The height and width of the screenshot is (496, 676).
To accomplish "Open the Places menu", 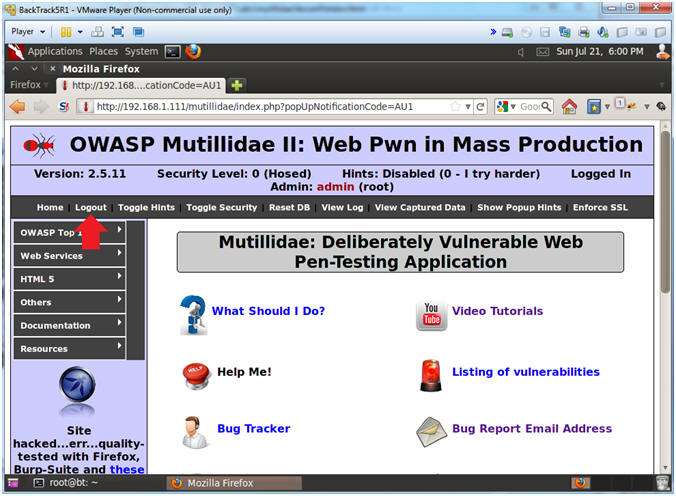I will 103,51.
